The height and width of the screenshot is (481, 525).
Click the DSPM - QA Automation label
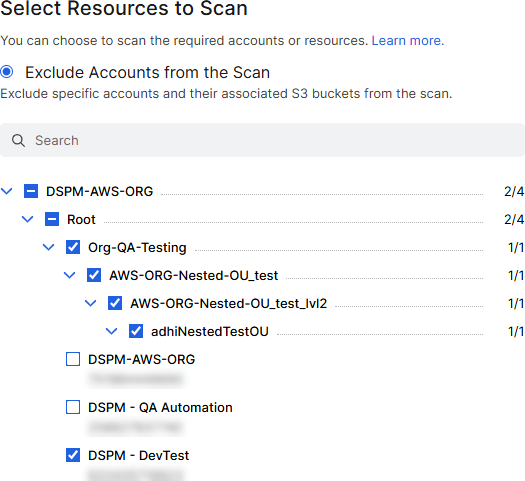click(160, 408)
